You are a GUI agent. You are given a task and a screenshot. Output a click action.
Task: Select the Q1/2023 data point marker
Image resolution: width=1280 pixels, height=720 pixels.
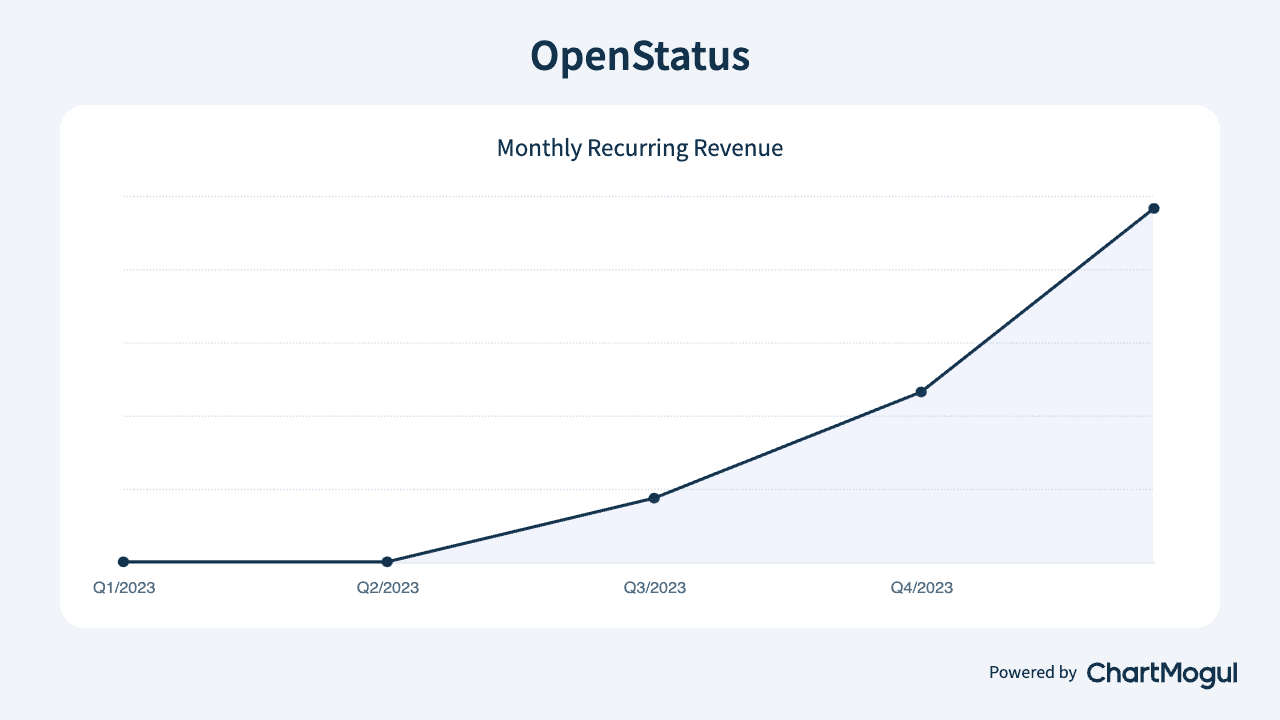[x=123, y=562]
